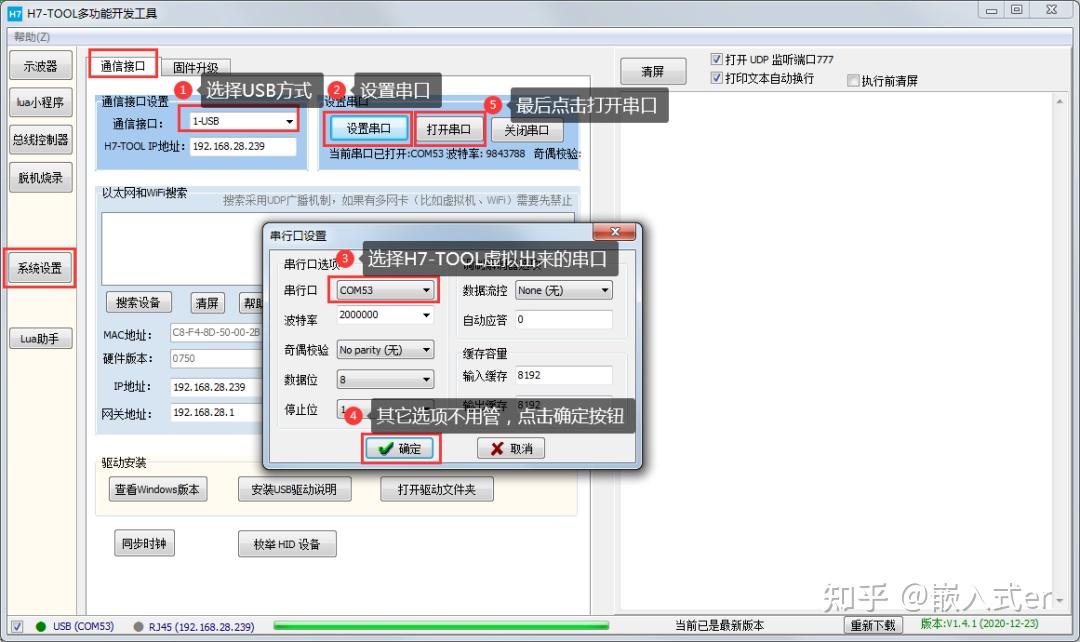Open the 帮助(Z) menu

[x=30, y=36]
